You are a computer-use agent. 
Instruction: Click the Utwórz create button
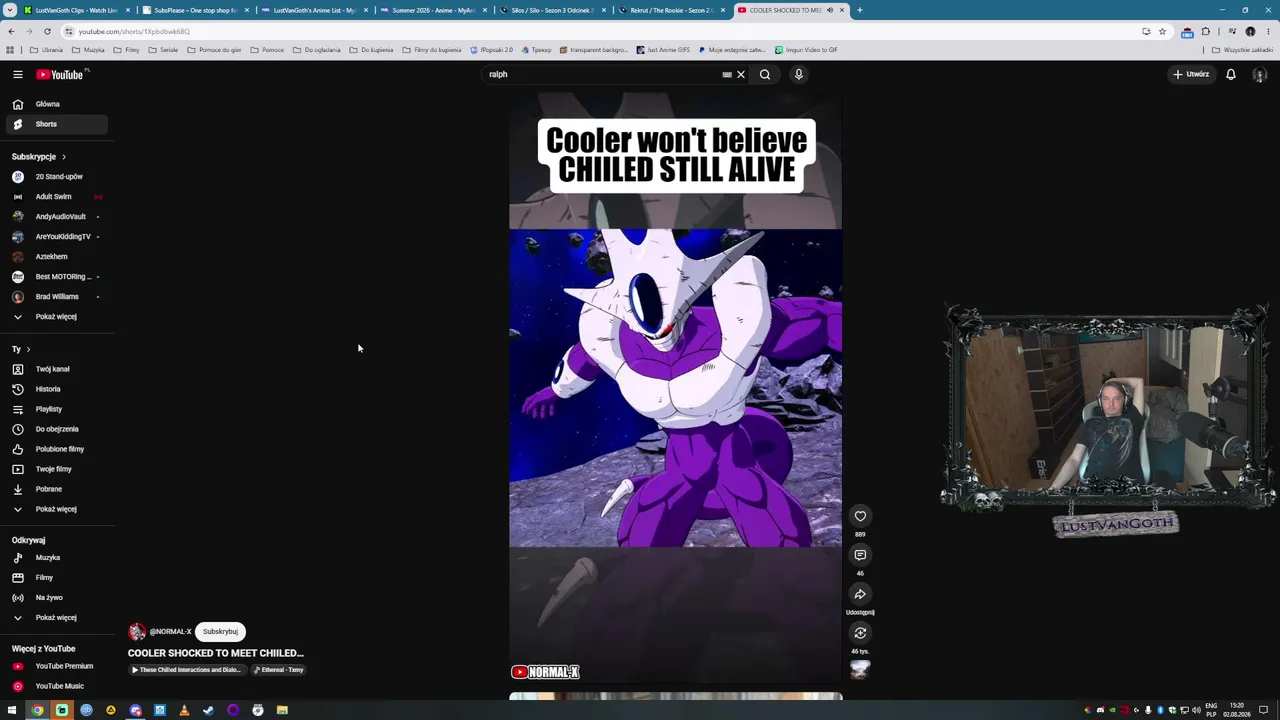[1191, 74]
